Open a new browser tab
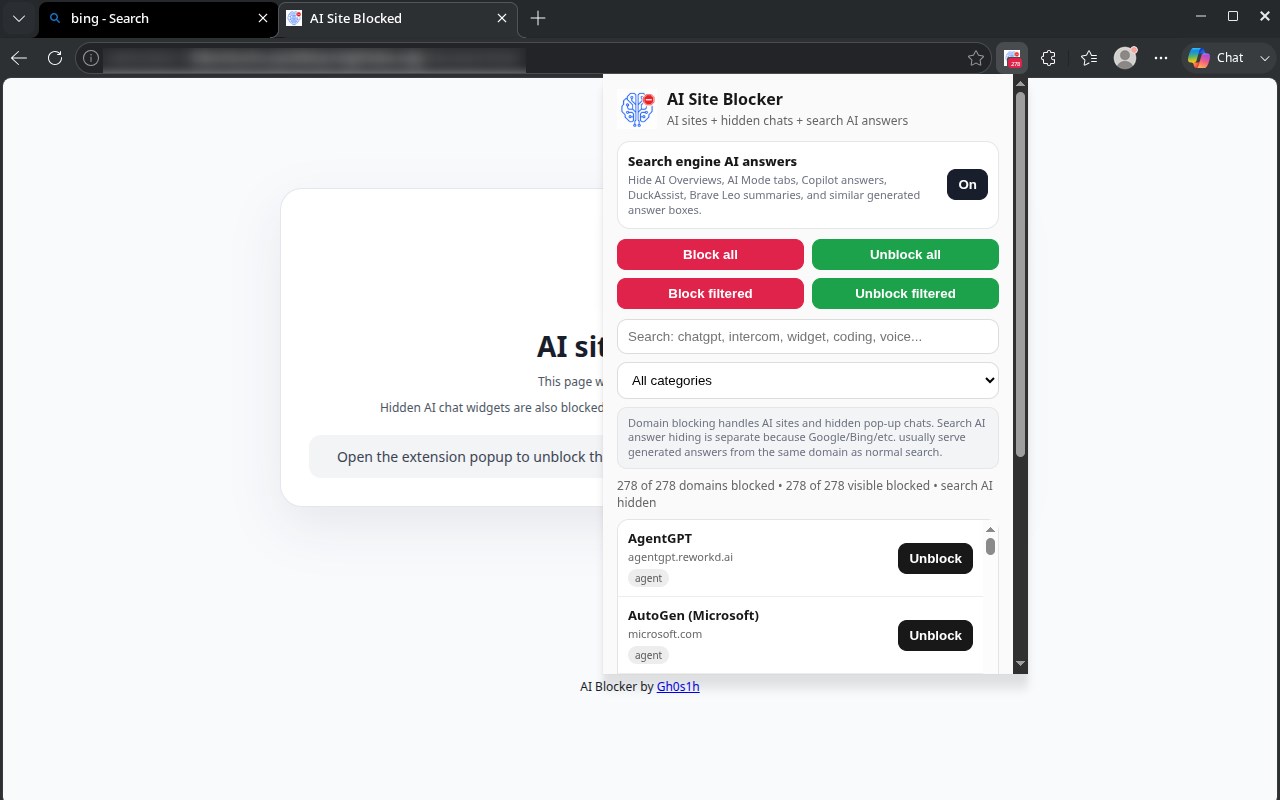Screen dimensions: 1280x800 pyautogui.click(x=538, y=18)
